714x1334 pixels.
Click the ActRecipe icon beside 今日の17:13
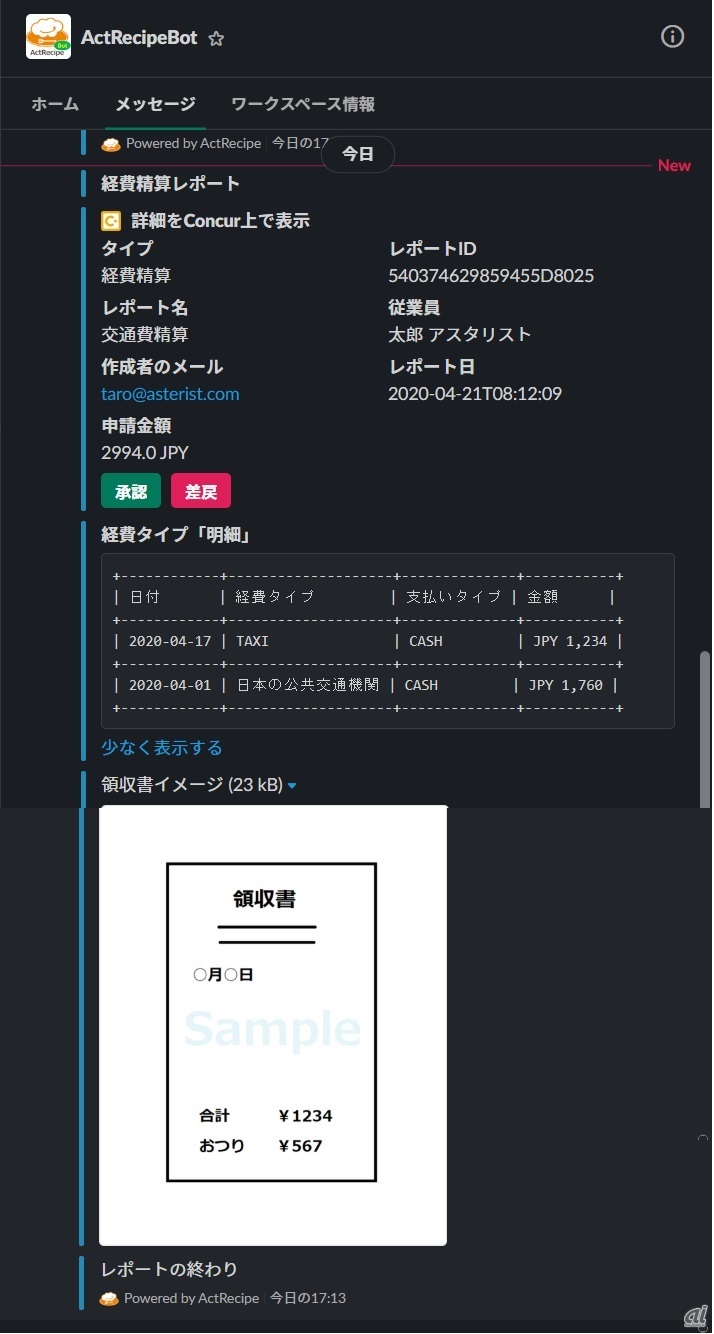tap(110, 1298)
